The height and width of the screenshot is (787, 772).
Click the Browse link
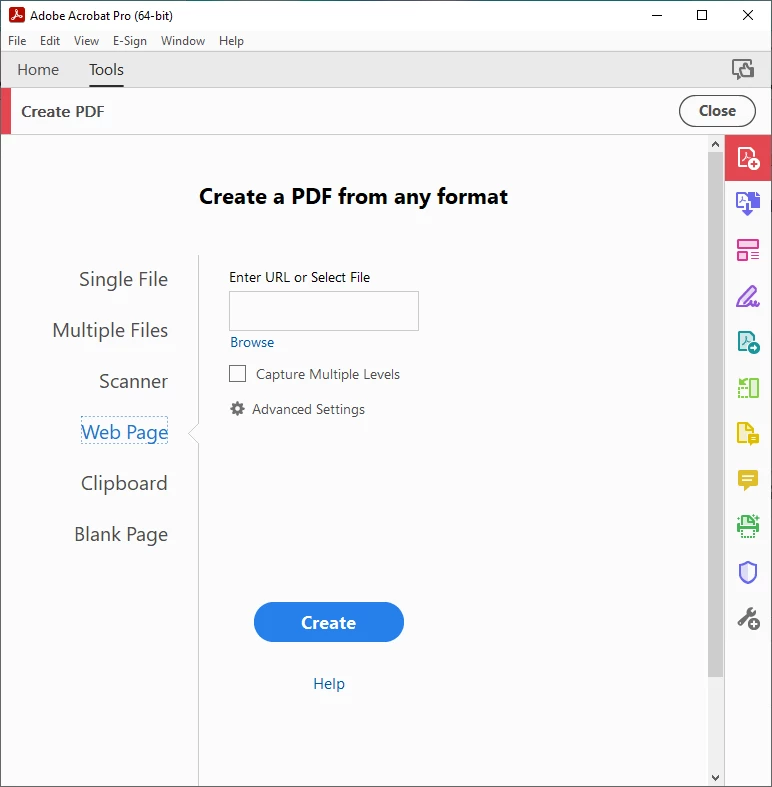[x=252, y=342]
